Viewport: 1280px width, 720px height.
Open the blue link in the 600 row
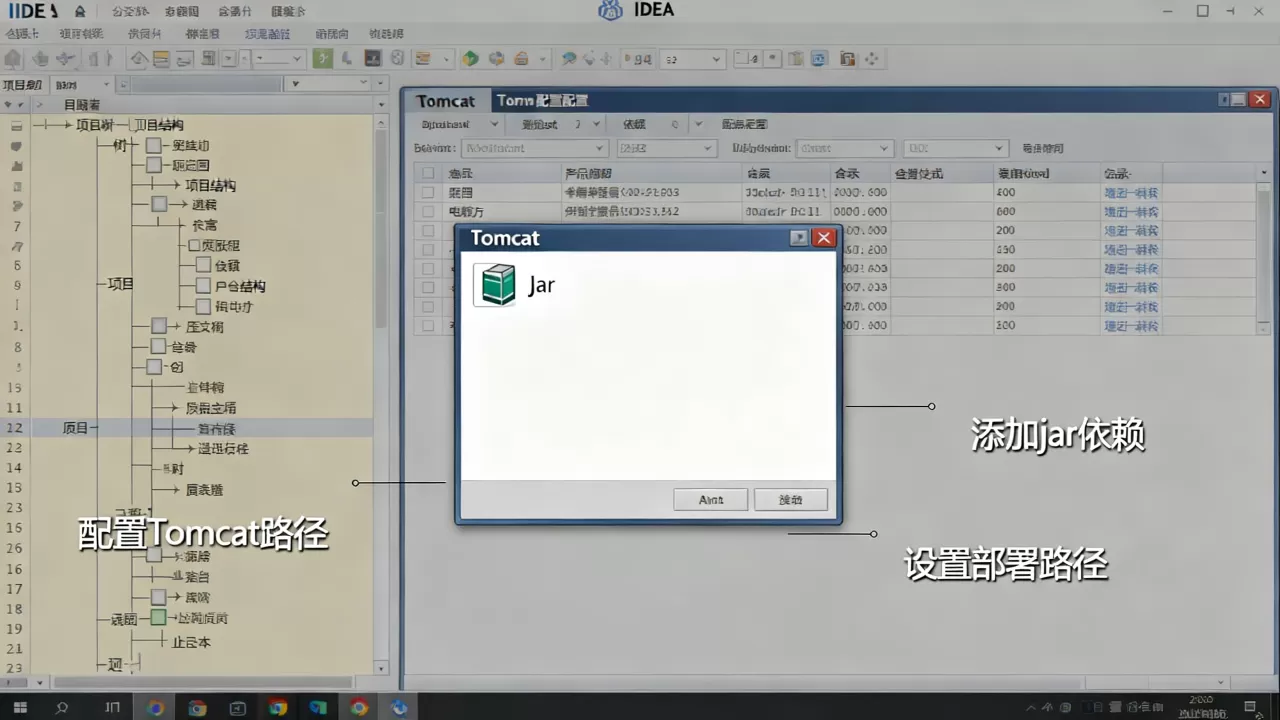coord(1131,211)
